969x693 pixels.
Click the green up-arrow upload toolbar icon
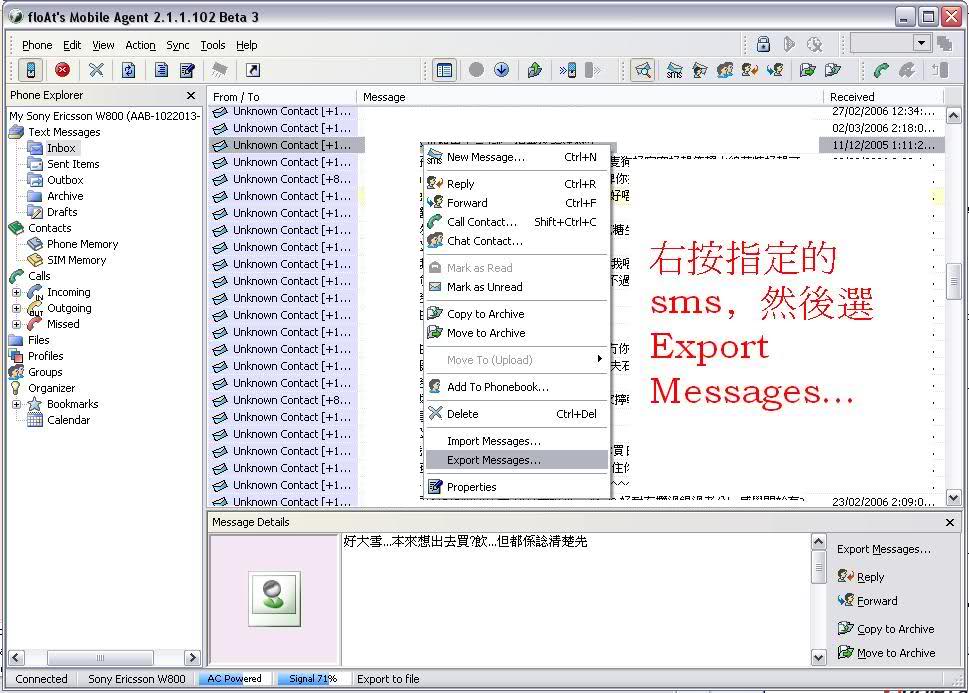click(535, 70)
